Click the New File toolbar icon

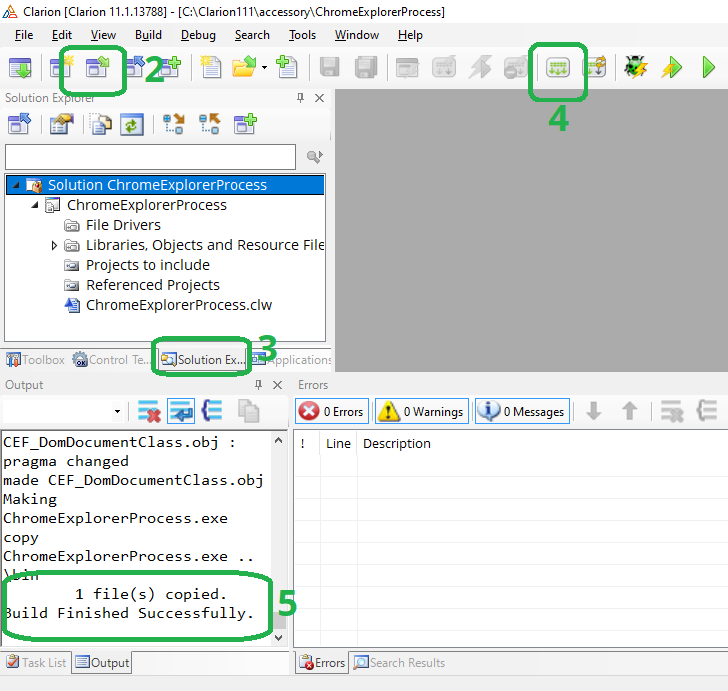[210, 68]
